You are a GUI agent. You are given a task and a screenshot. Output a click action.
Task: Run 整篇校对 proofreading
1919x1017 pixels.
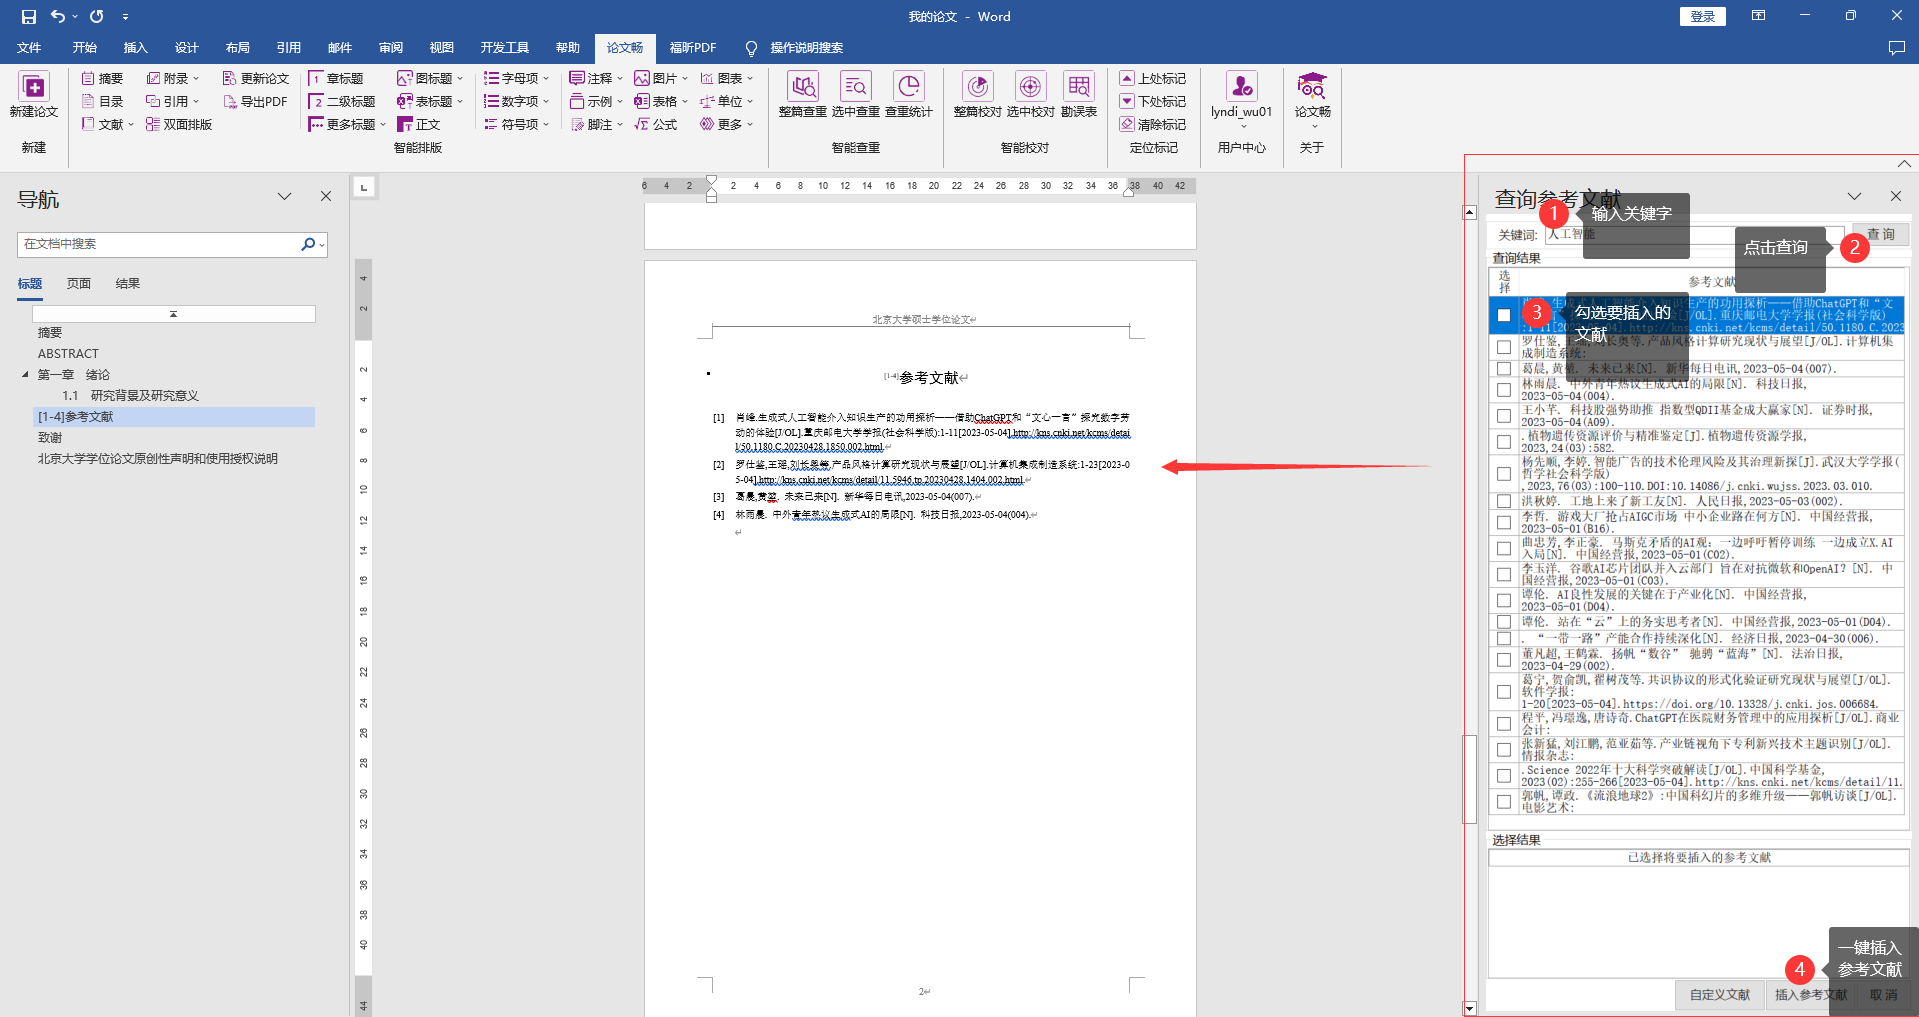[978, 95]
